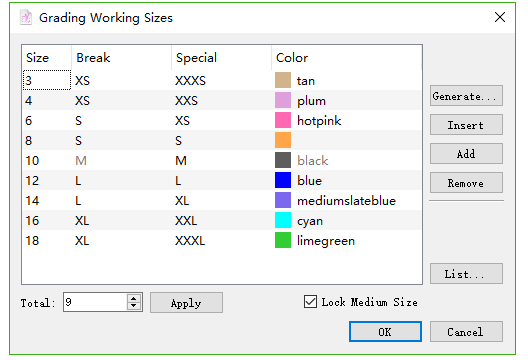Click the Remove button
Screen dimensions: 528x360
[x=466, y=183]
